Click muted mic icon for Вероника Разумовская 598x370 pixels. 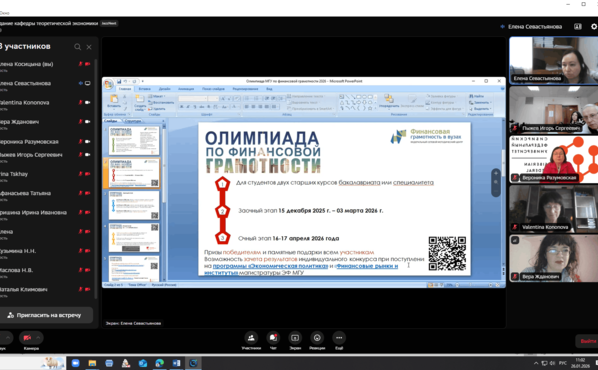(x=80, y=142)
